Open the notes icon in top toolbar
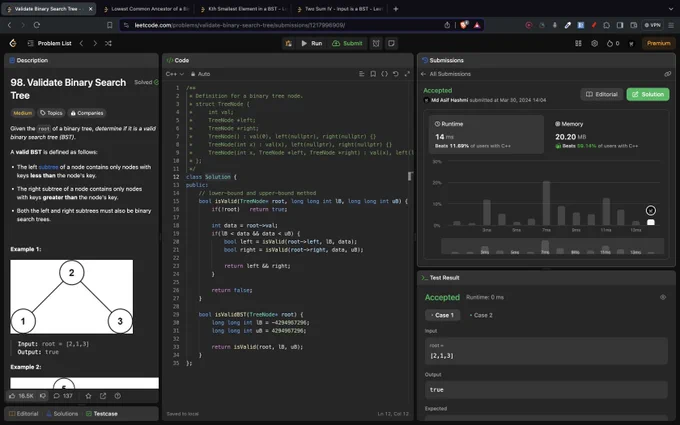Screen dimensions: 680x425 391,43
